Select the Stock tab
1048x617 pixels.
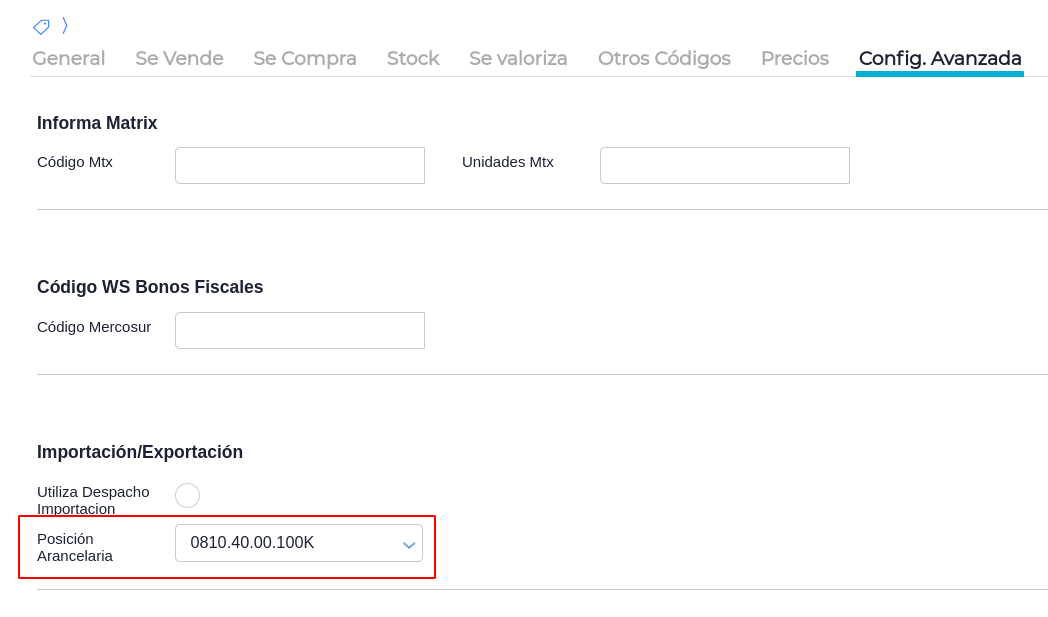point(413,59)
